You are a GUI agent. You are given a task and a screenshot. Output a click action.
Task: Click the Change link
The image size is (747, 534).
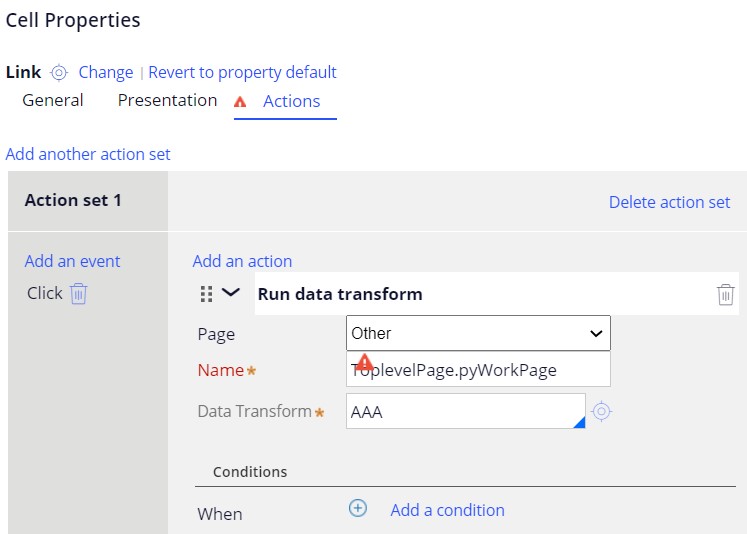pyautogui.click(x=106, y=72)
